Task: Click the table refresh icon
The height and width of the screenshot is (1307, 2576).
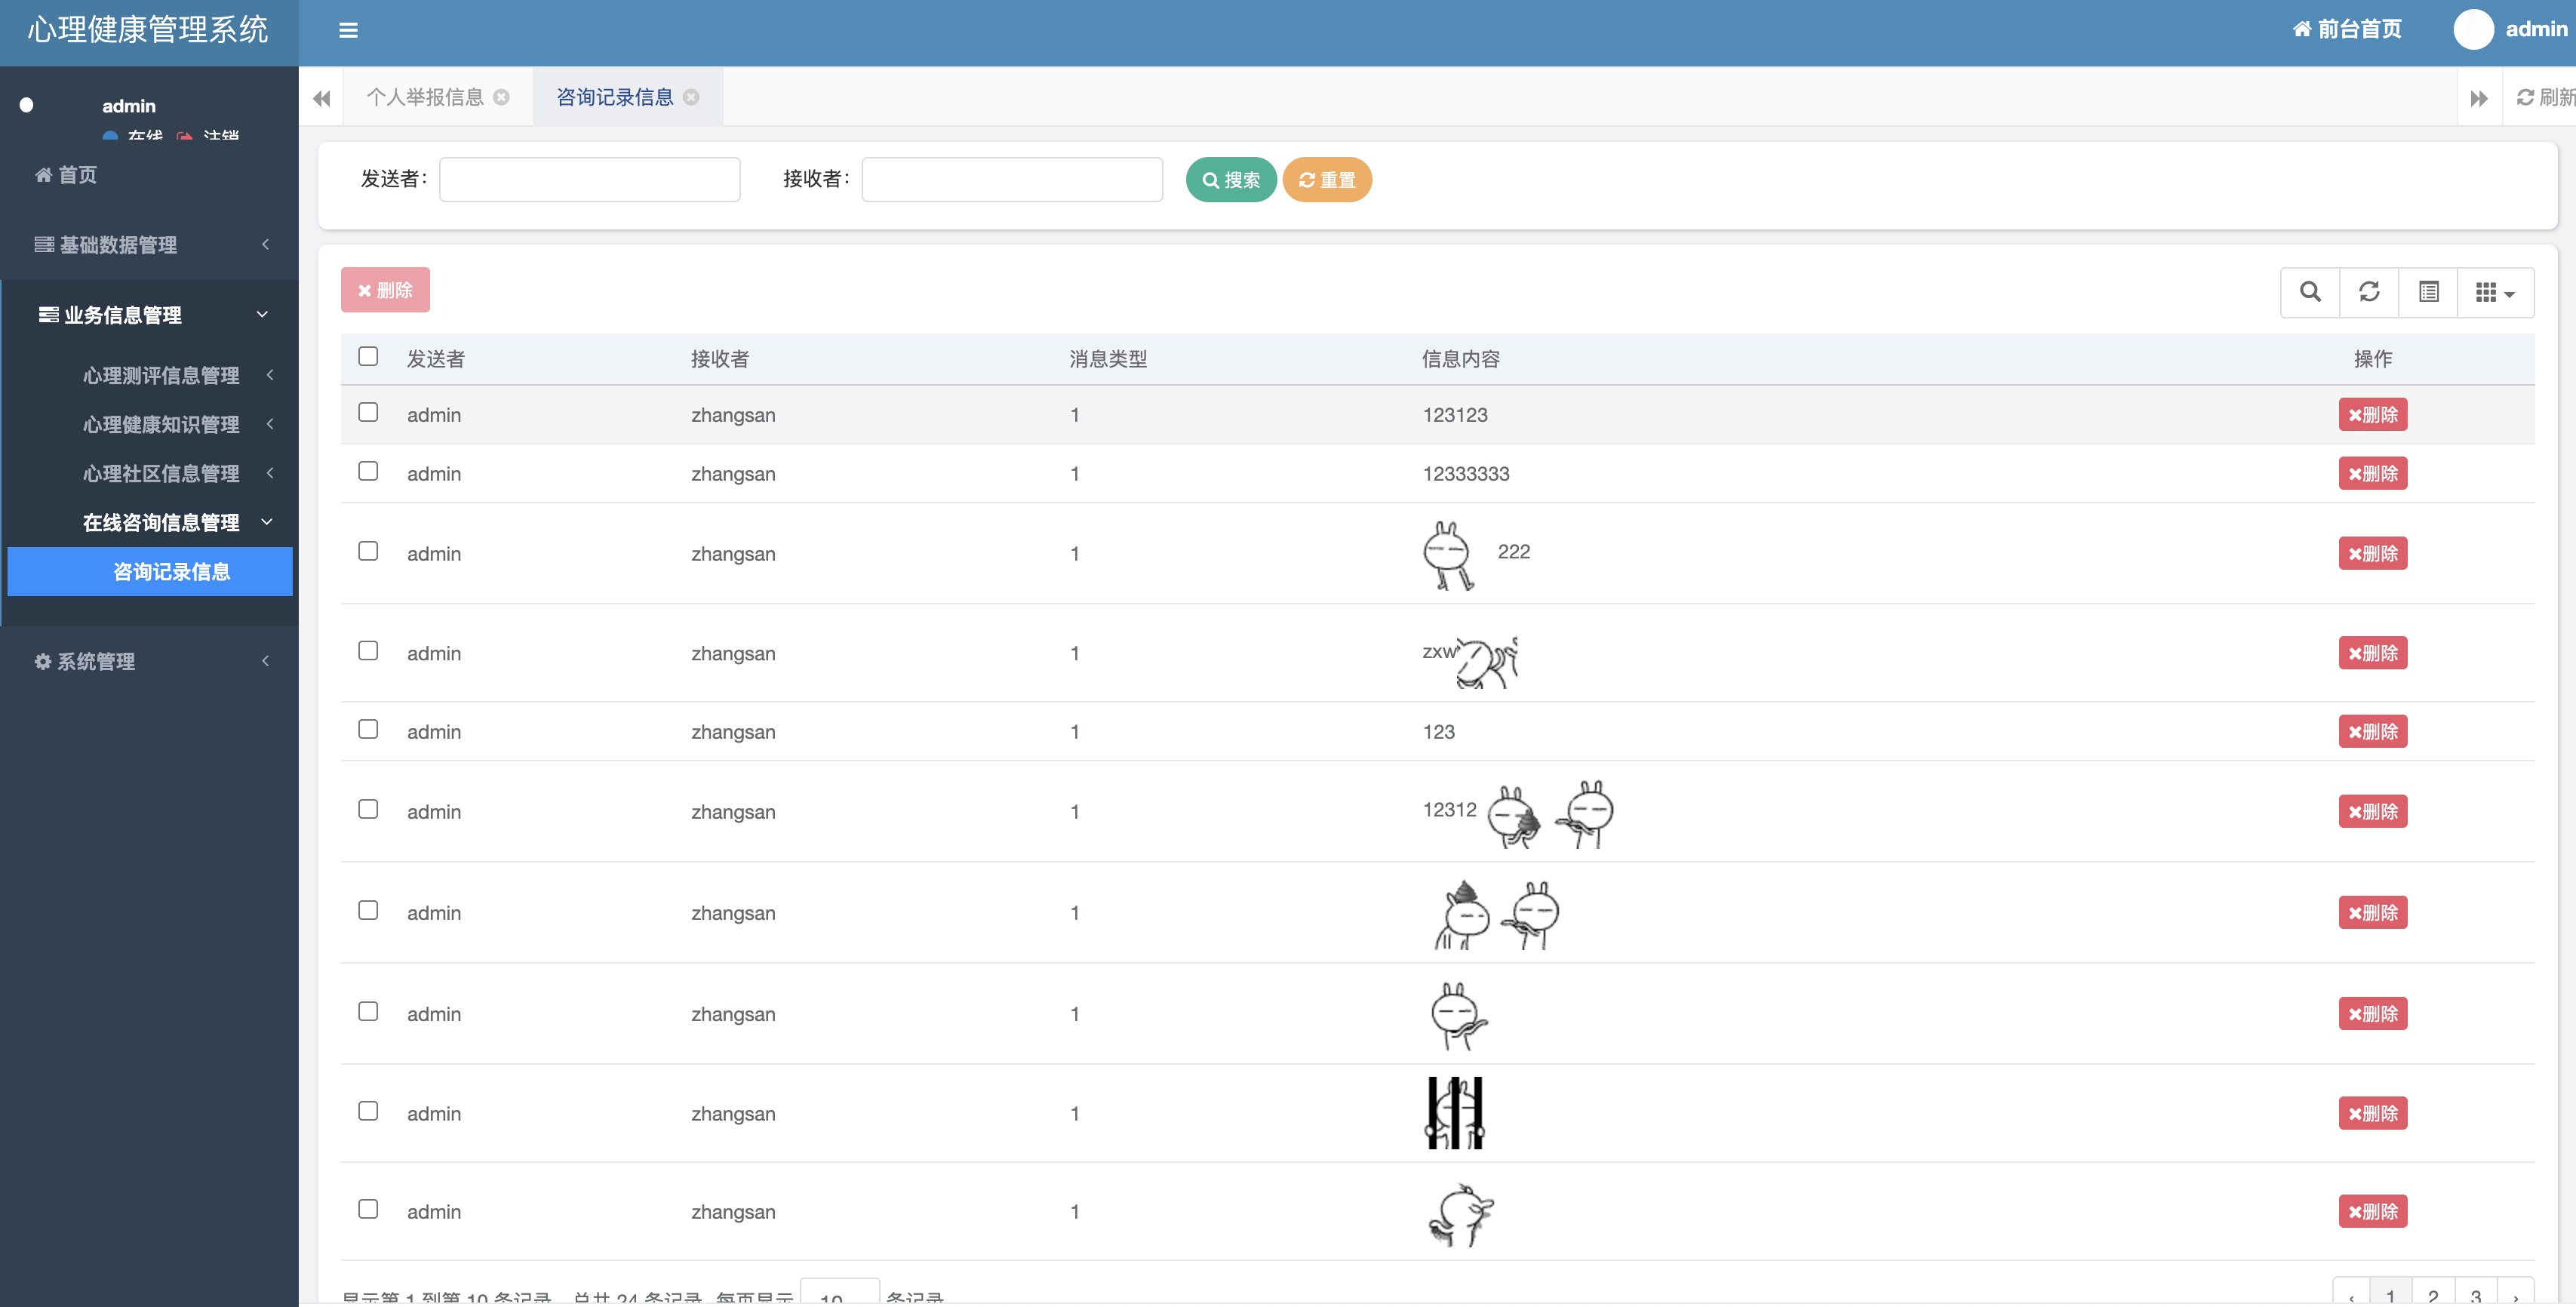Action: (x=2369, y=292)
